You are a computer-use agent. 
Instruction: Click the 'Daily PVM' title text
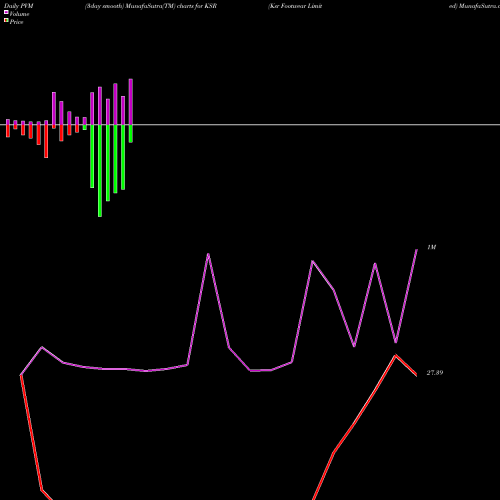pos(19,6)
